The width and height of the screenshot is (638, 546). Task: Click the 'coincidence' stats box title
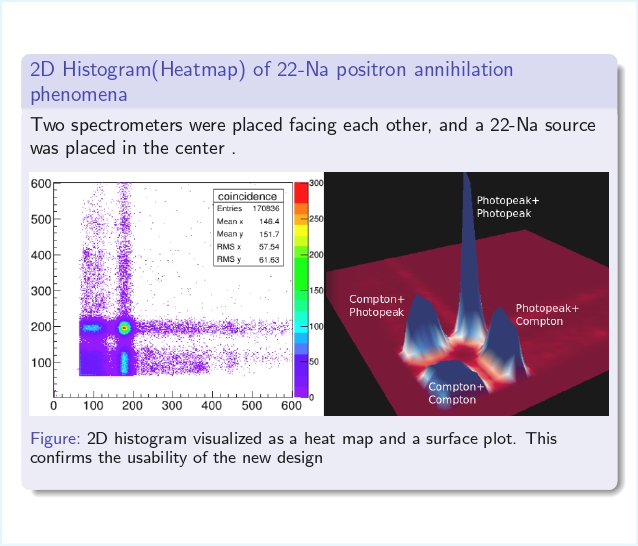pos(248,196)
